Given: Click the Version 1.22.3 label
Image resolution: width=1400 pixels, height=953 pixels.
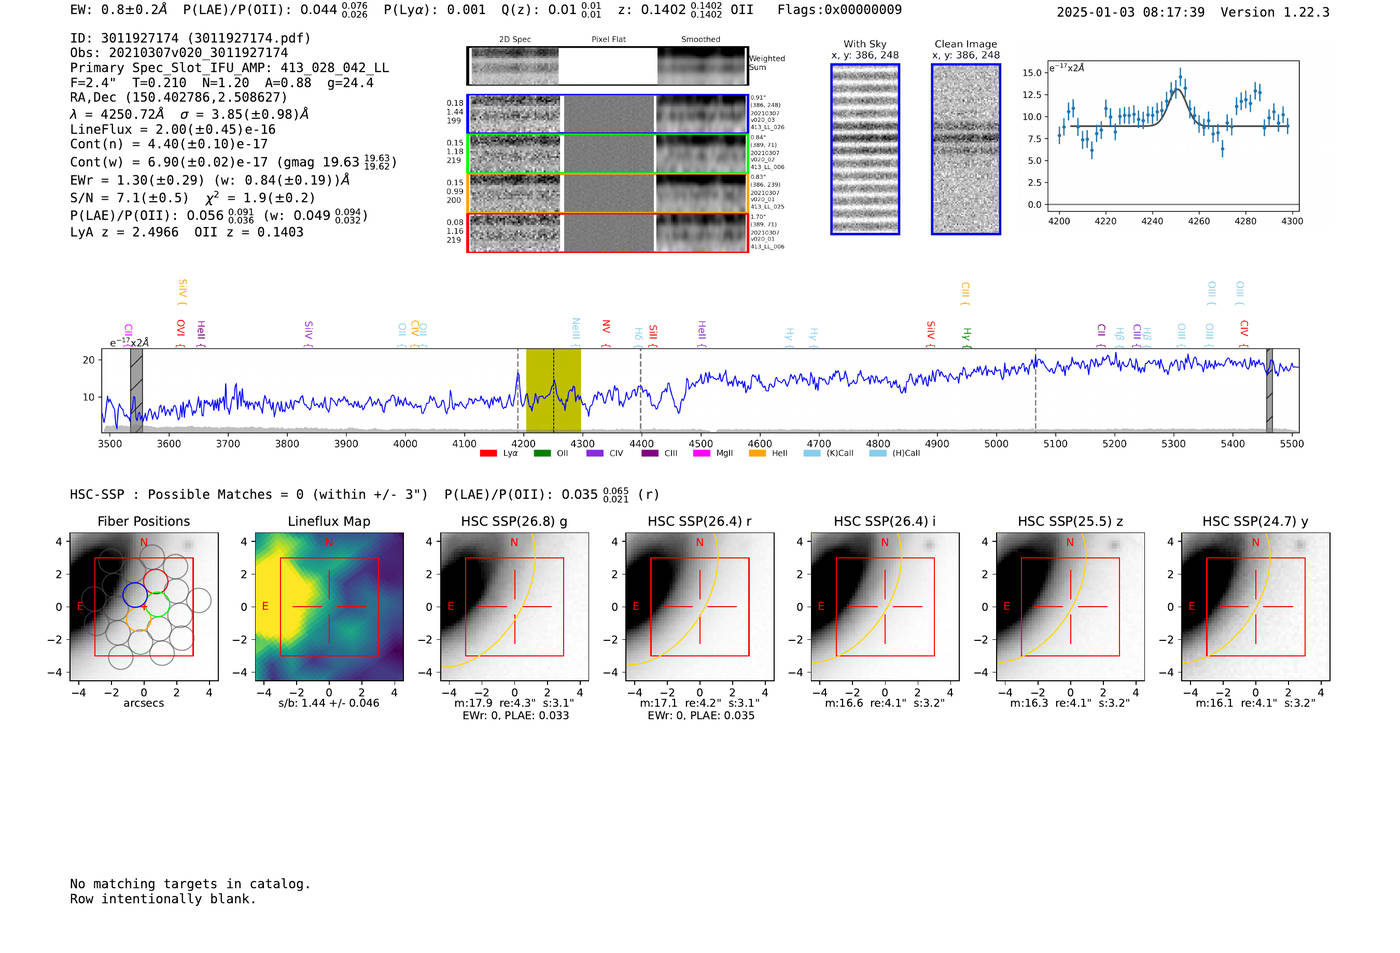Looking at the screenshot, I should [x=1275, y=12].
